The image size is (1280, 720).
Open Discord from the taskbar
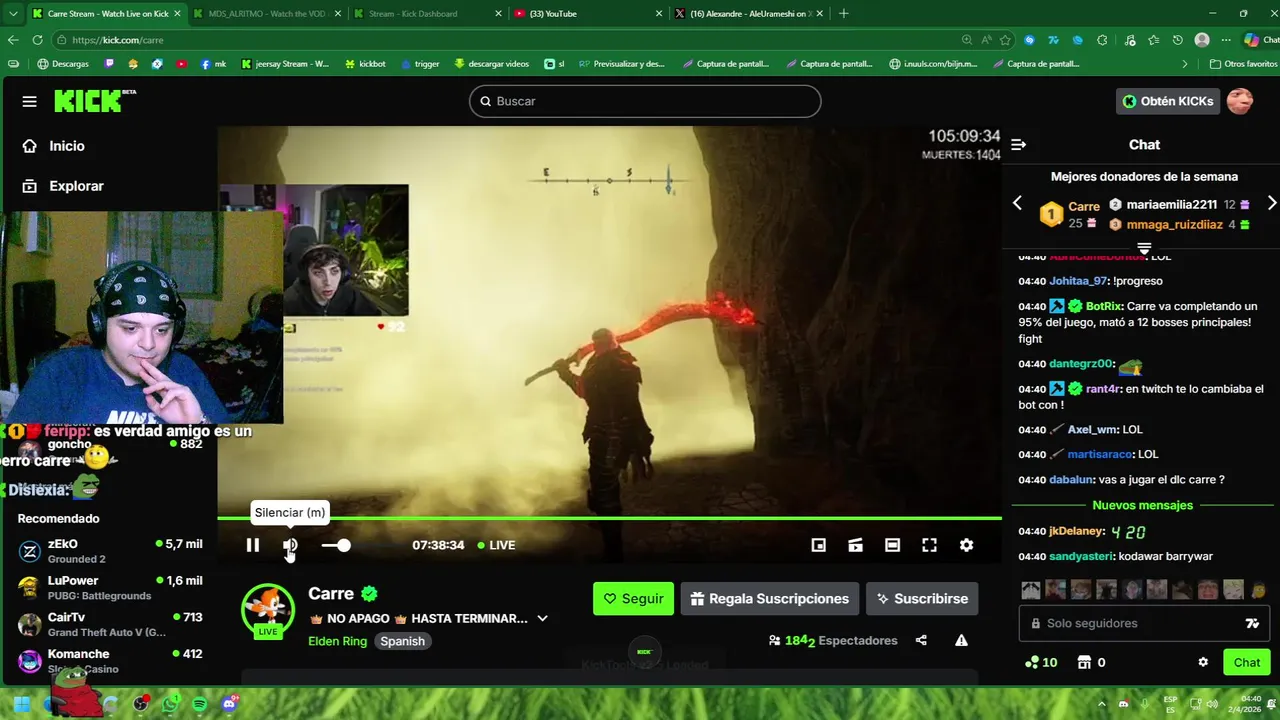pyautogui.click(x=229, y=704)
